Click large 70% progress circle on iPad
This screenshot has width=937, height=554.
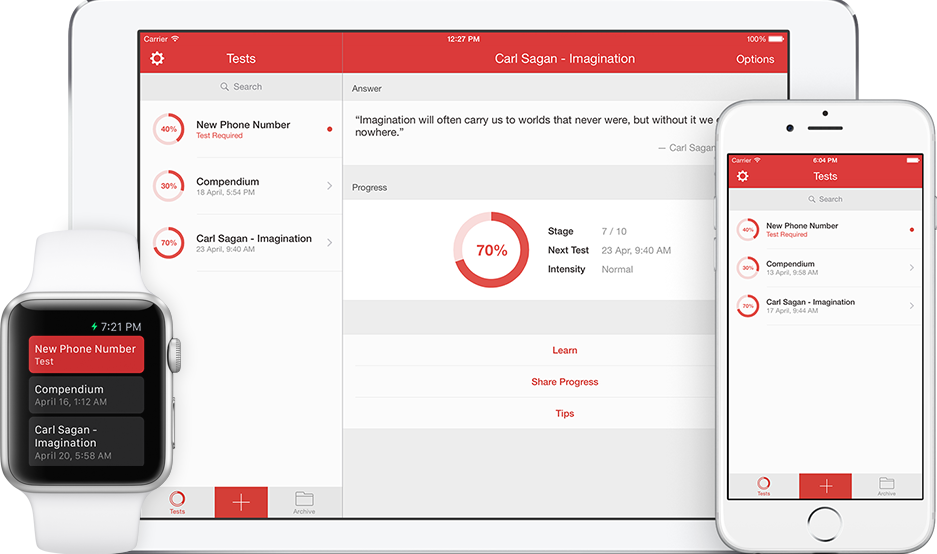491,250
